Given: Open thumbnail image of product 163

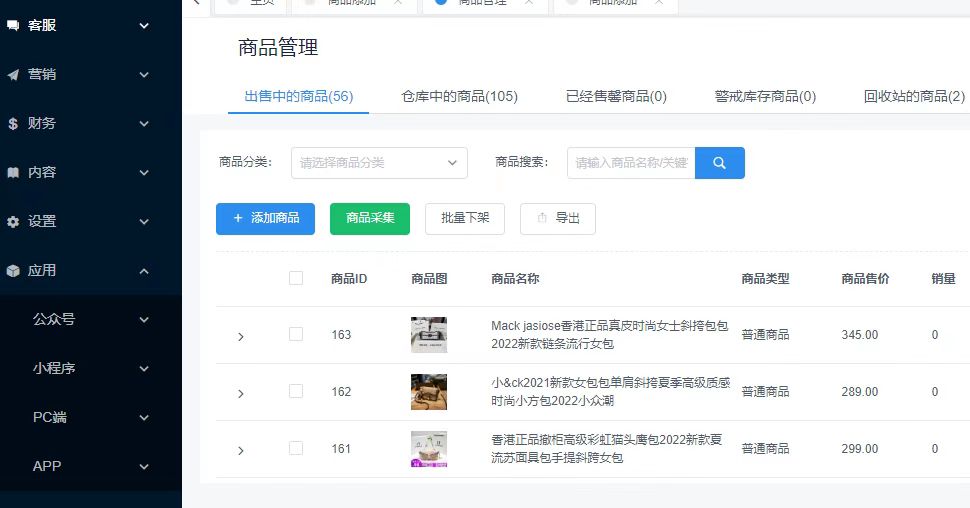Looking at the screenshot, I should 429,335.
